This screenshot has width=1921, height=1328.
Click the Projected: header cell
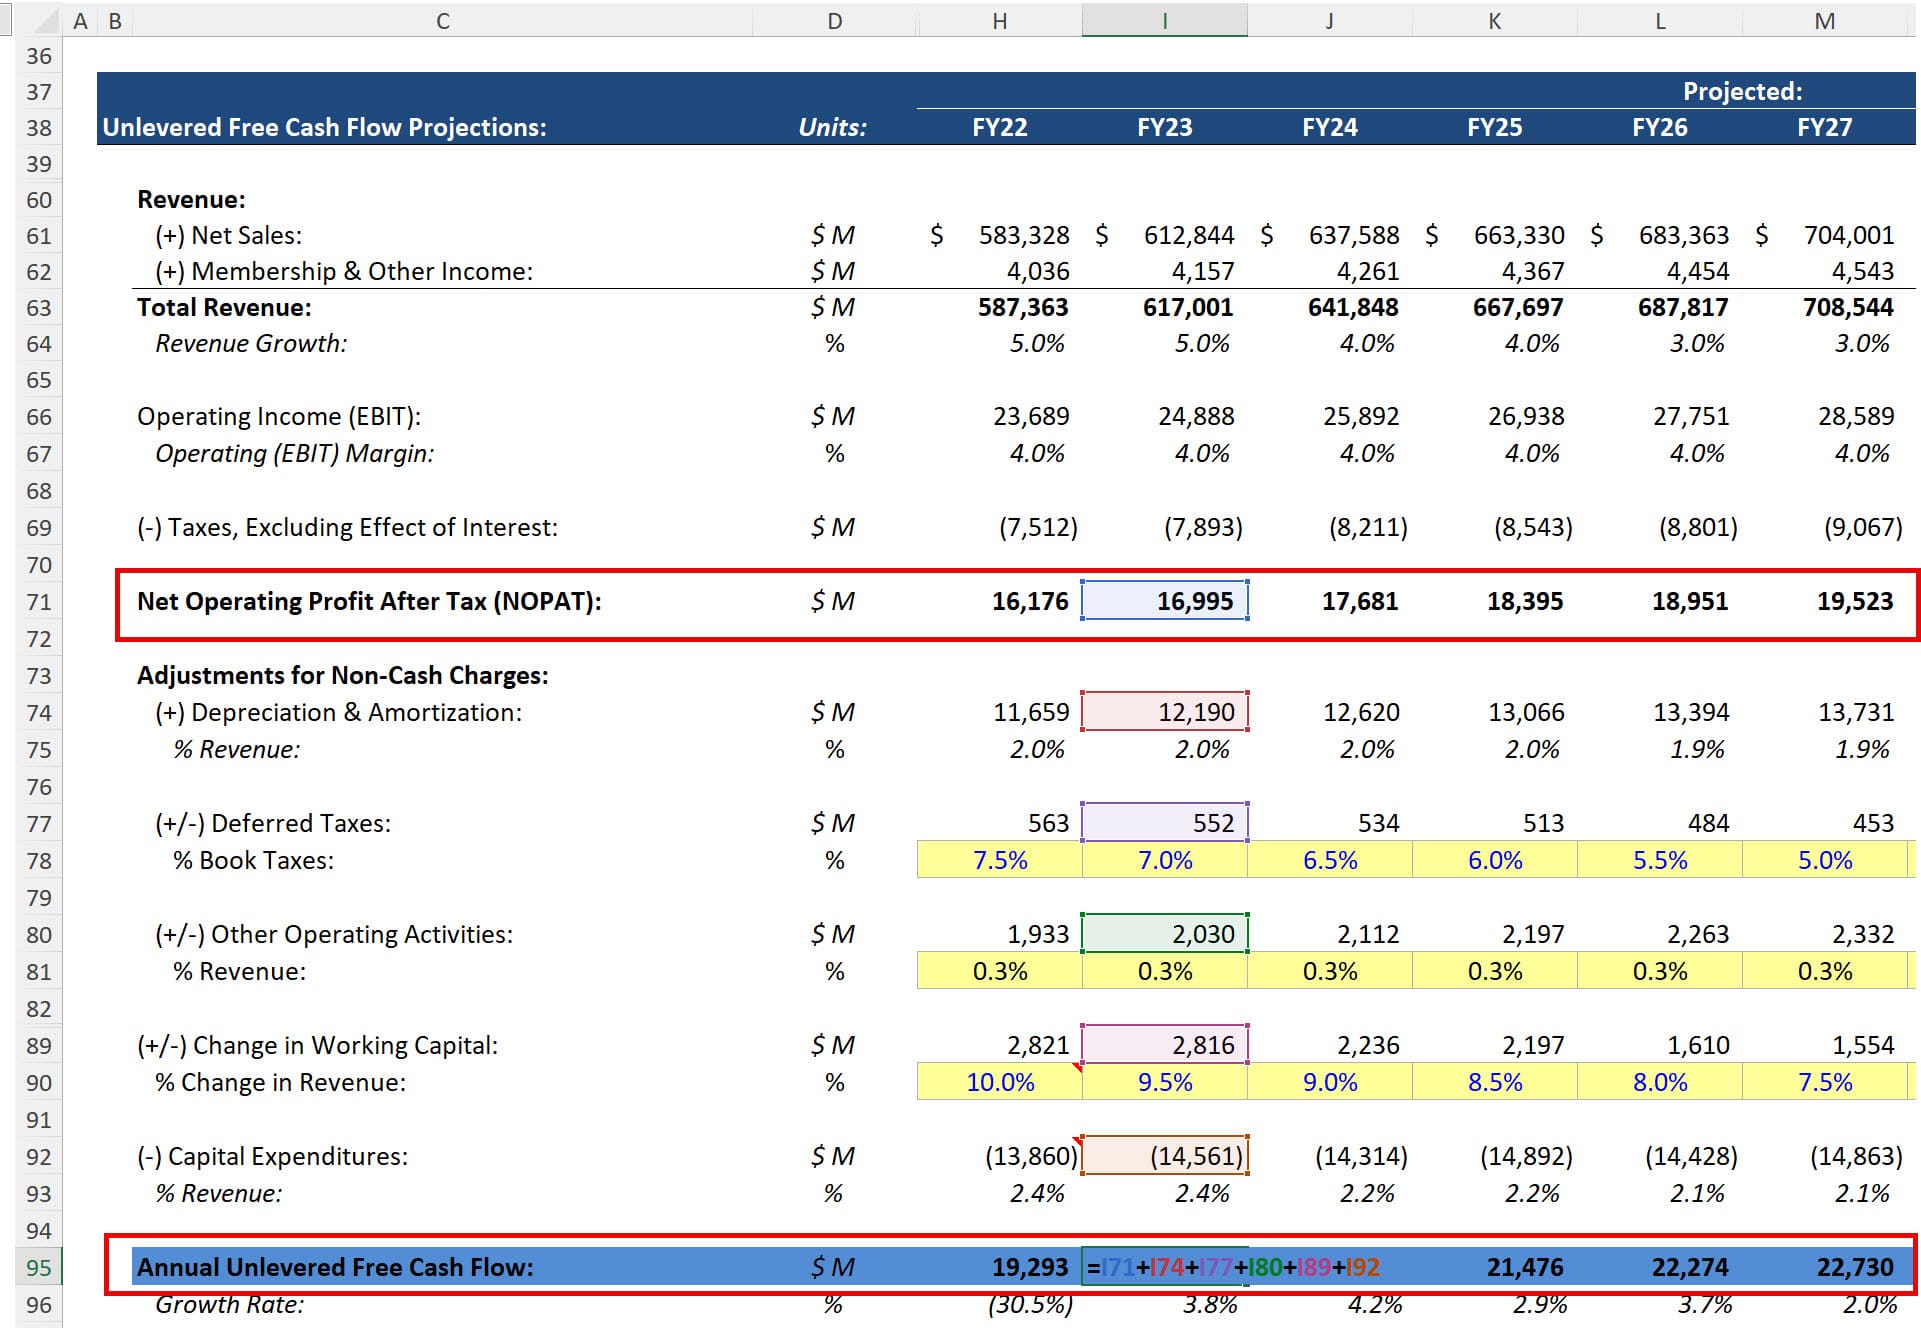pyautogui.click(x=1741, y=92)
